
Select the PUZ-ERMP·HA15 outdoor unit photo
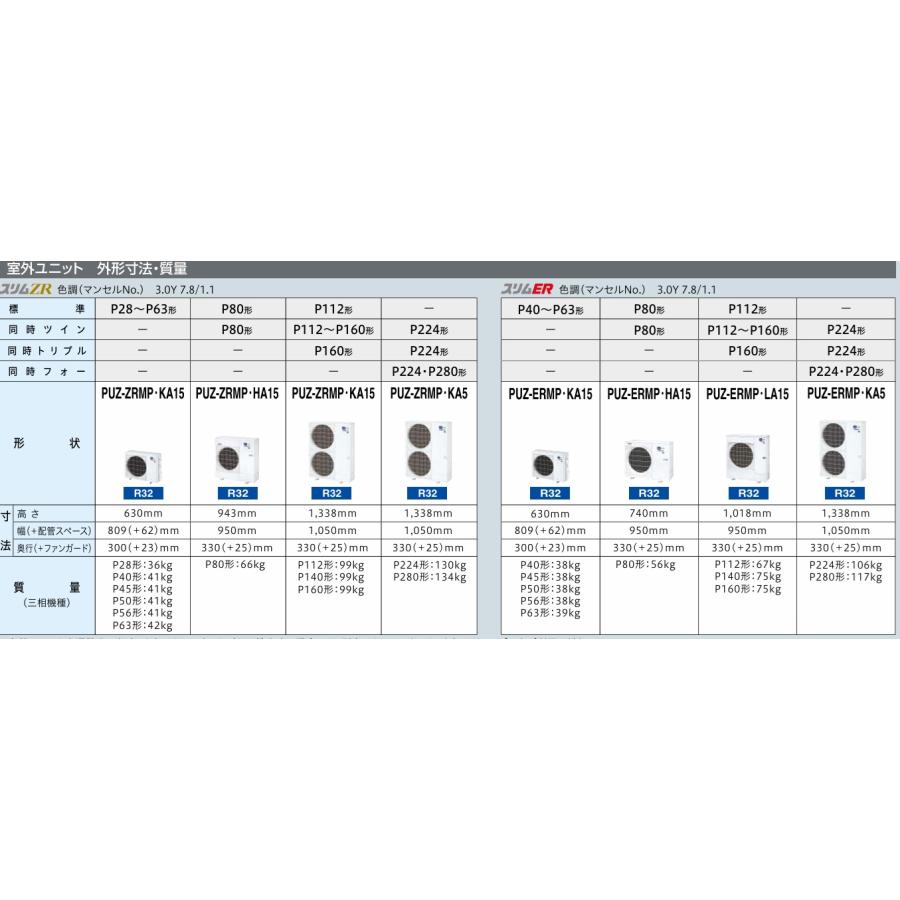pos(649,461)
